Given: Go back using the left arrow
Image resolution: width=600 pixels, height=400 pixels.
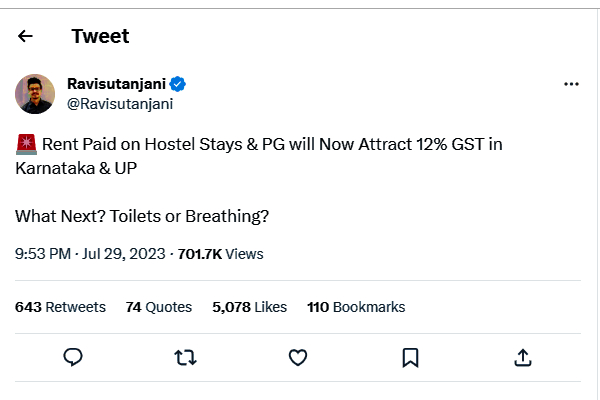Looking at the screenshot, I should (x=26, y=36).
